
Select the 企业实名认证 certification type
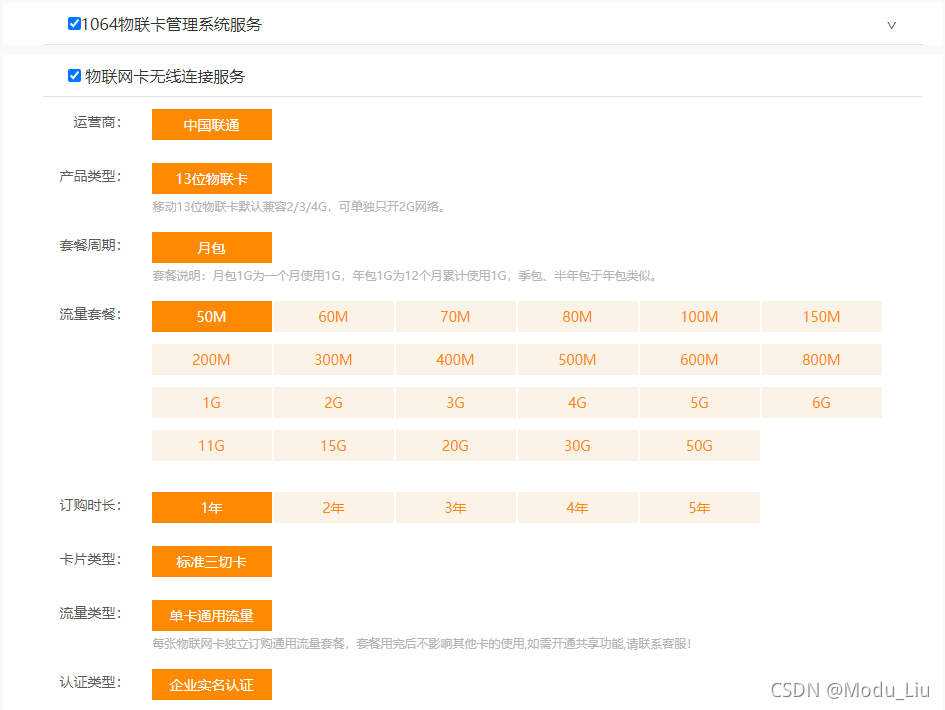tap(212, 684)
